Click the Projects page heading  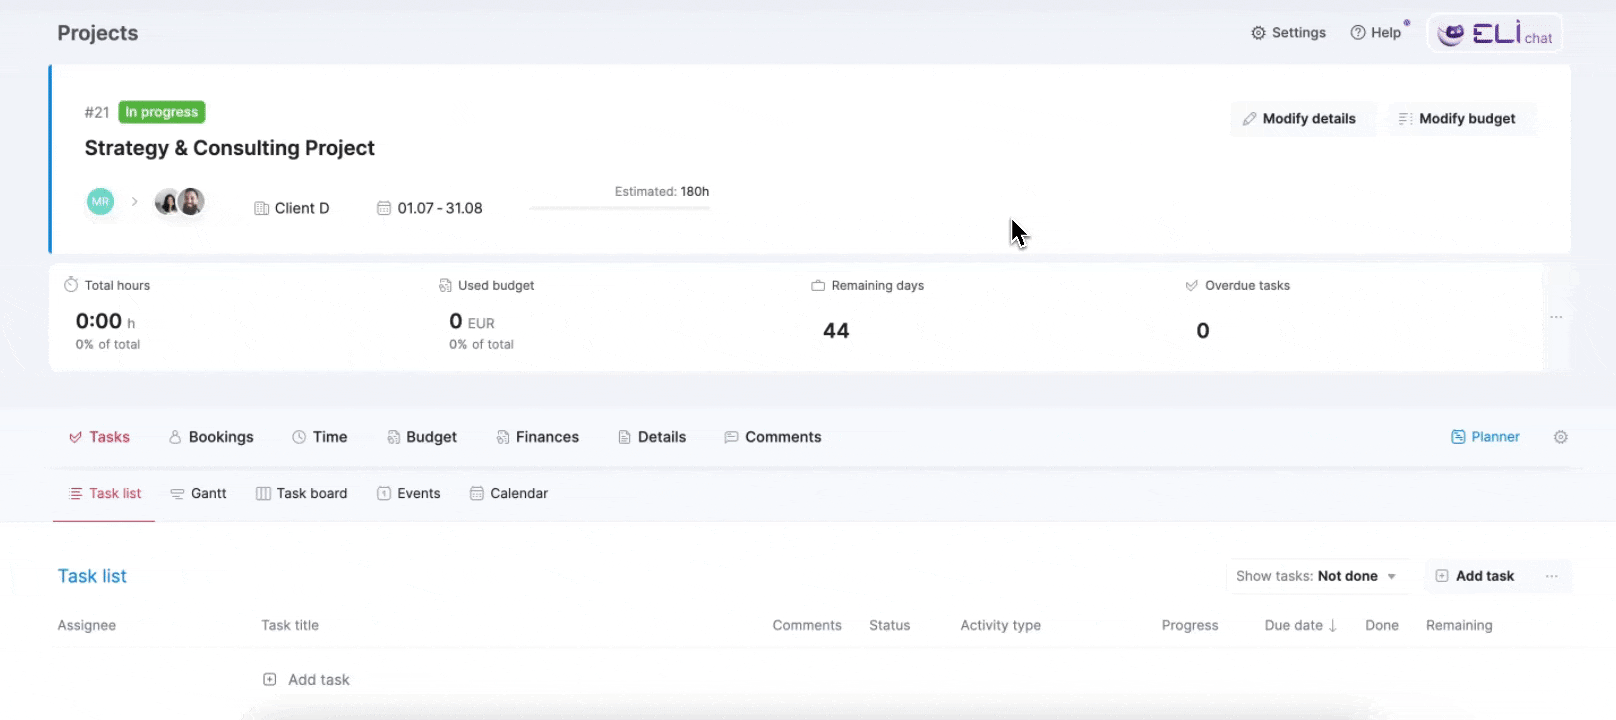(98, 33)
